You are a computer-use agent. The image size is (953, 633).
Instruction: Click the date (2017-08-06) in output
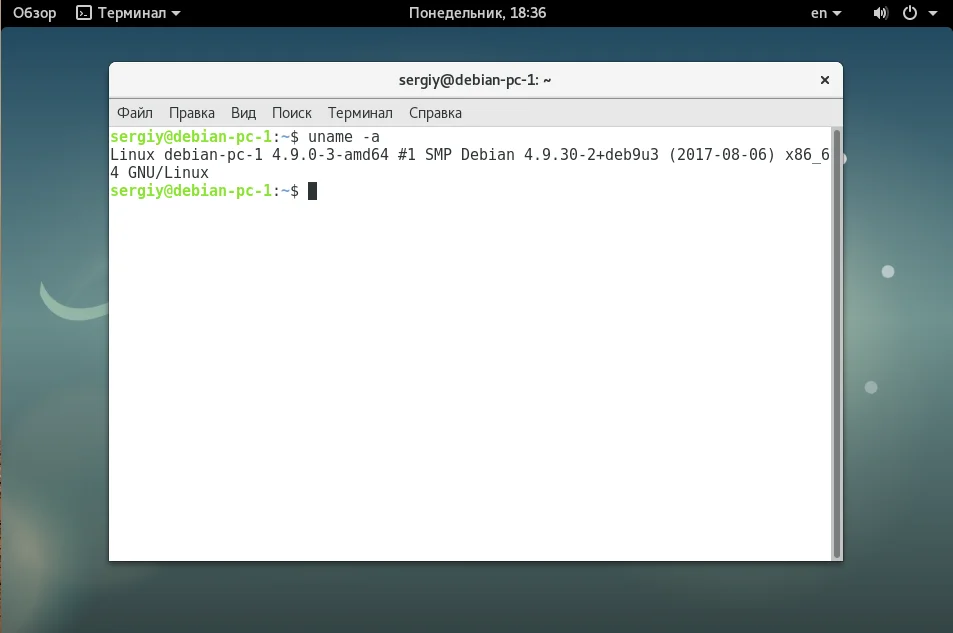tap(721, 154)
